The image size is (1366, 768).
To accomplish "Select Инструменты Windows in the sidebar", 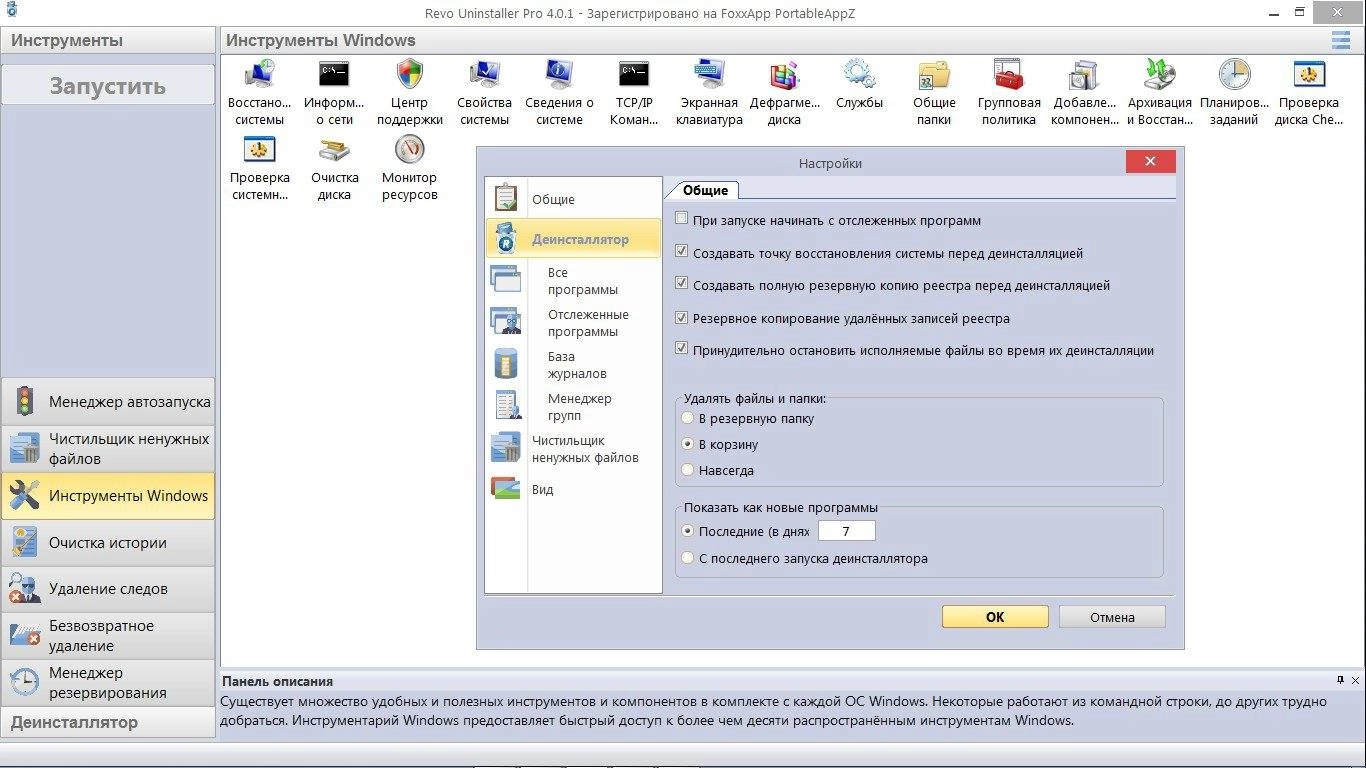I will click(x=108, y=496).
